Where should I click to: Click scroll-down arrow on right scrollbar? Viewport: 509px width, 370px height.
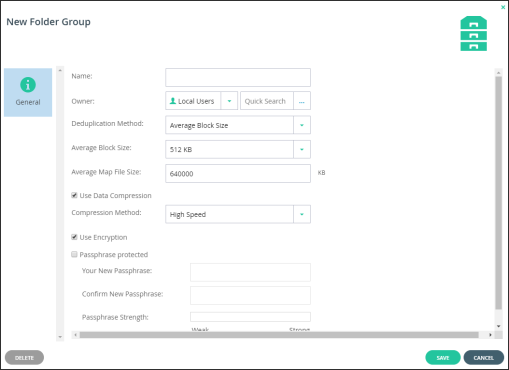[498, 326]
